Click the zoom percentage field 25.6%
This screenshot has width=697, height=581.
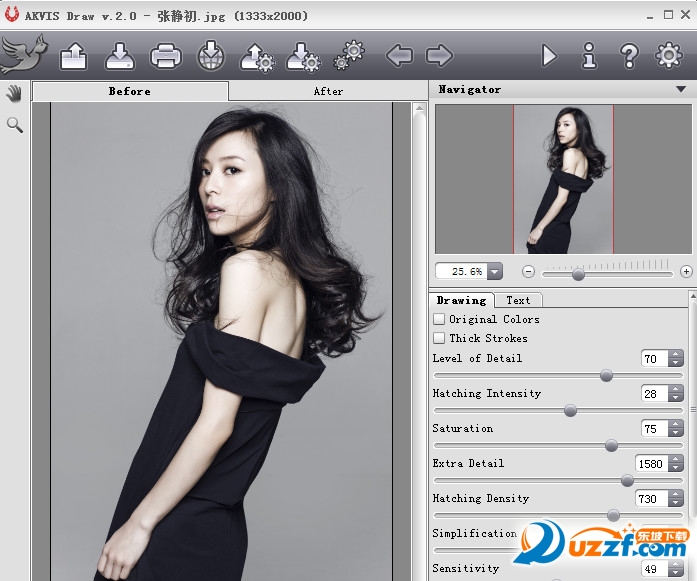[x=462, y=271]
